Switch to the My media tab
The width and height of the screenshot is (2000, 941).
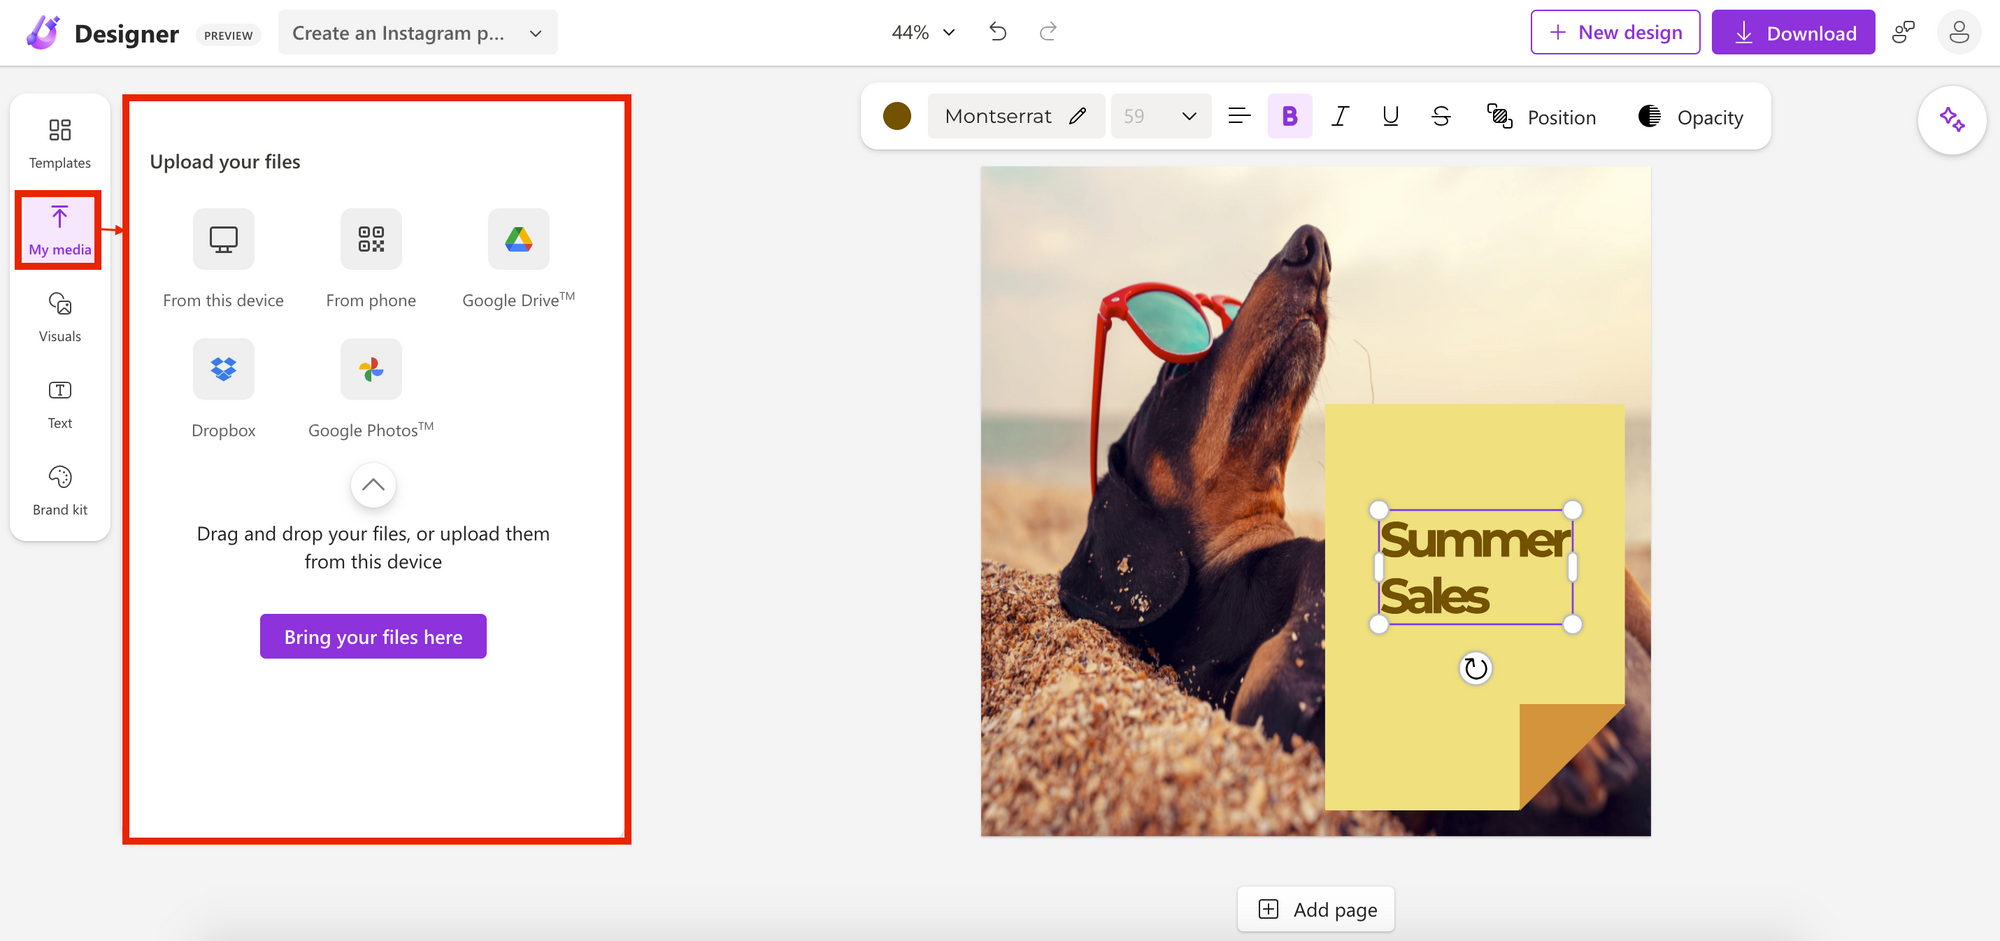(x=58, y=230)
